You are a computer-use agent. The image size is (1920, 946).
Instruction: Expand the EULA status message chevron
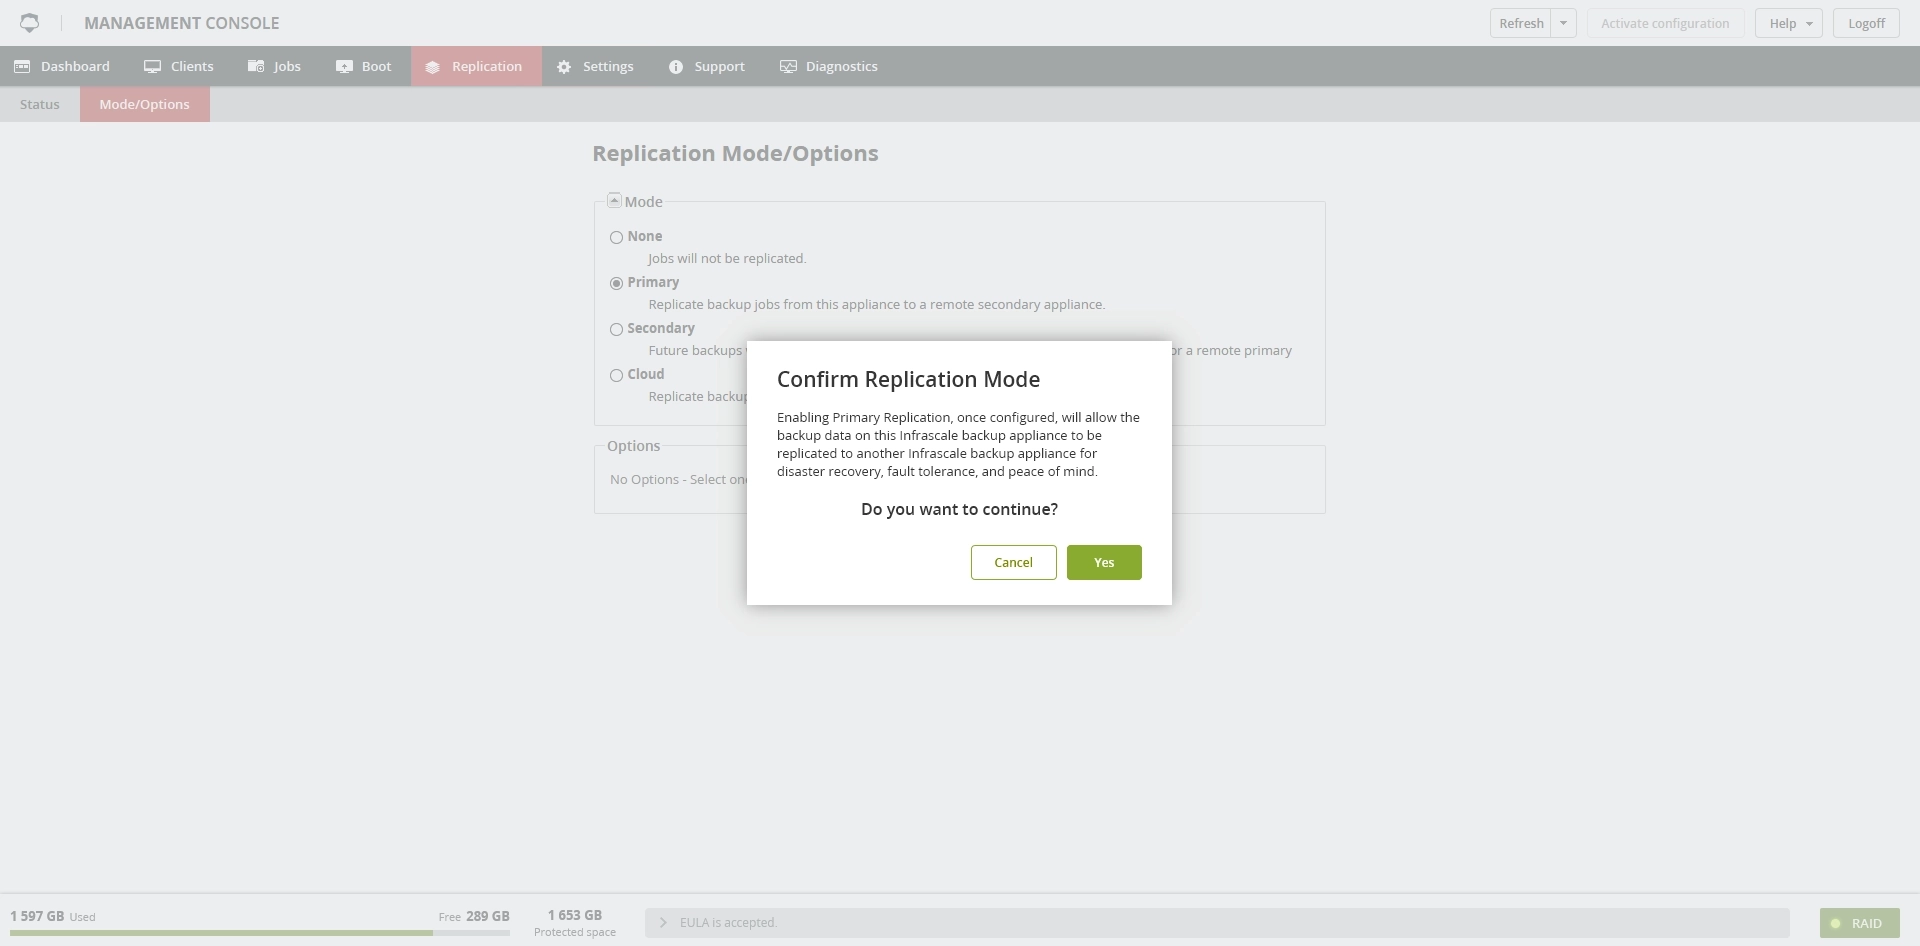click(662, 922)
